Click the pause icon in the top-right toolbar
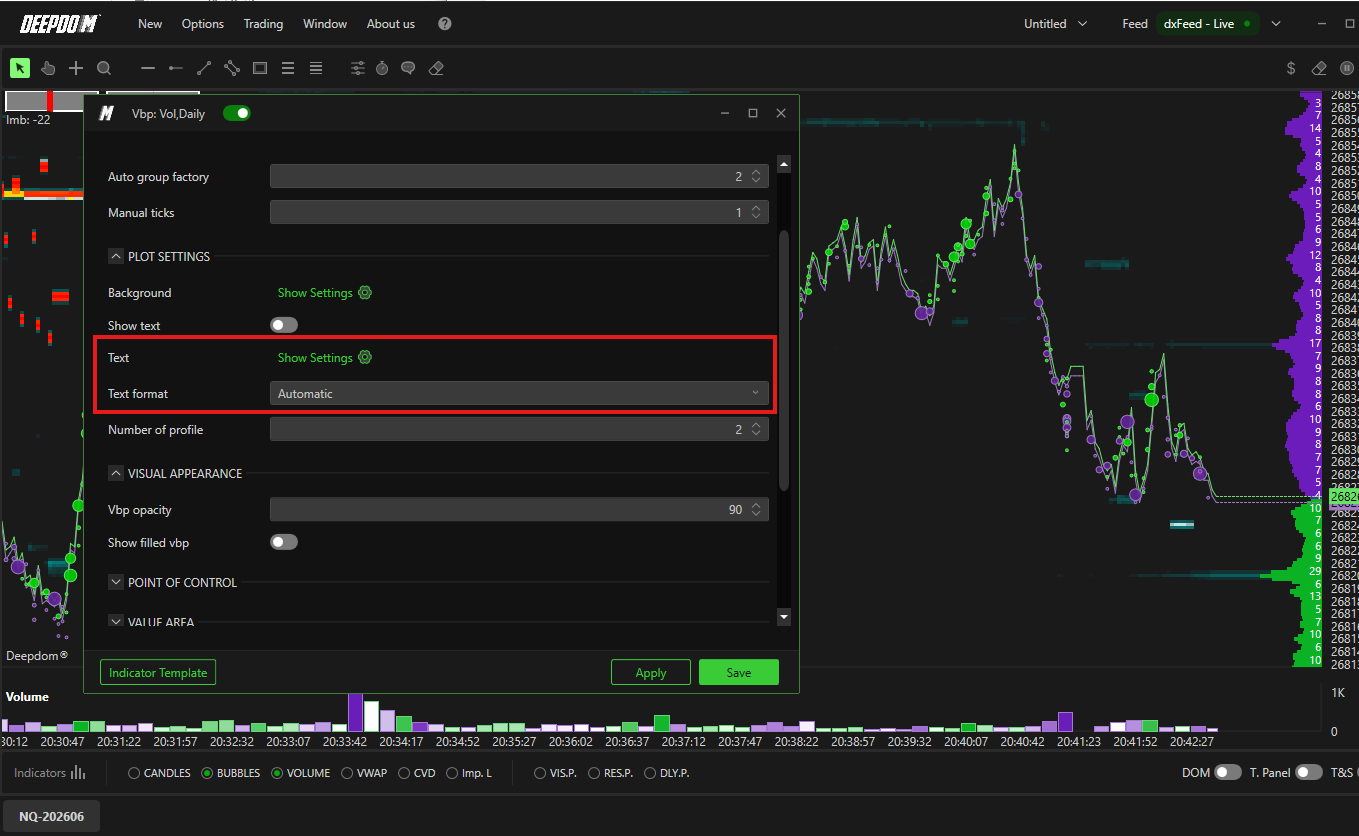Viewport: 1359px width, 836px height. 1346,68
